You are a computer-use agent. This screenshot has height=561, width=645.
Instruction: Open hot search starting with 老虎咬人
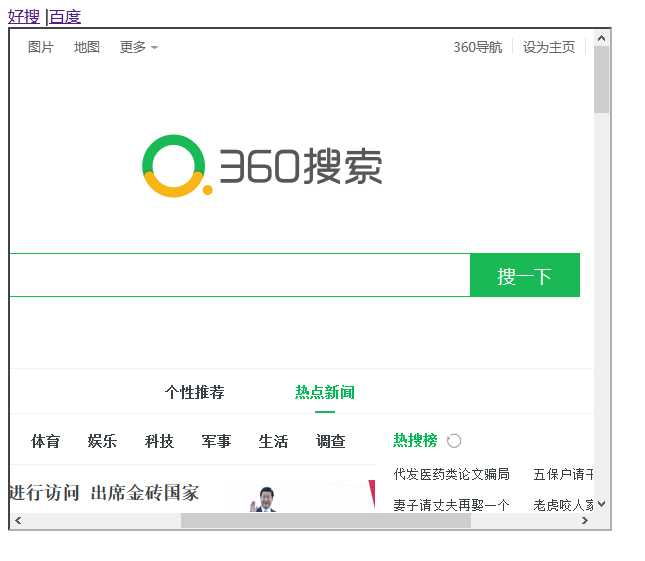point(563,504)
